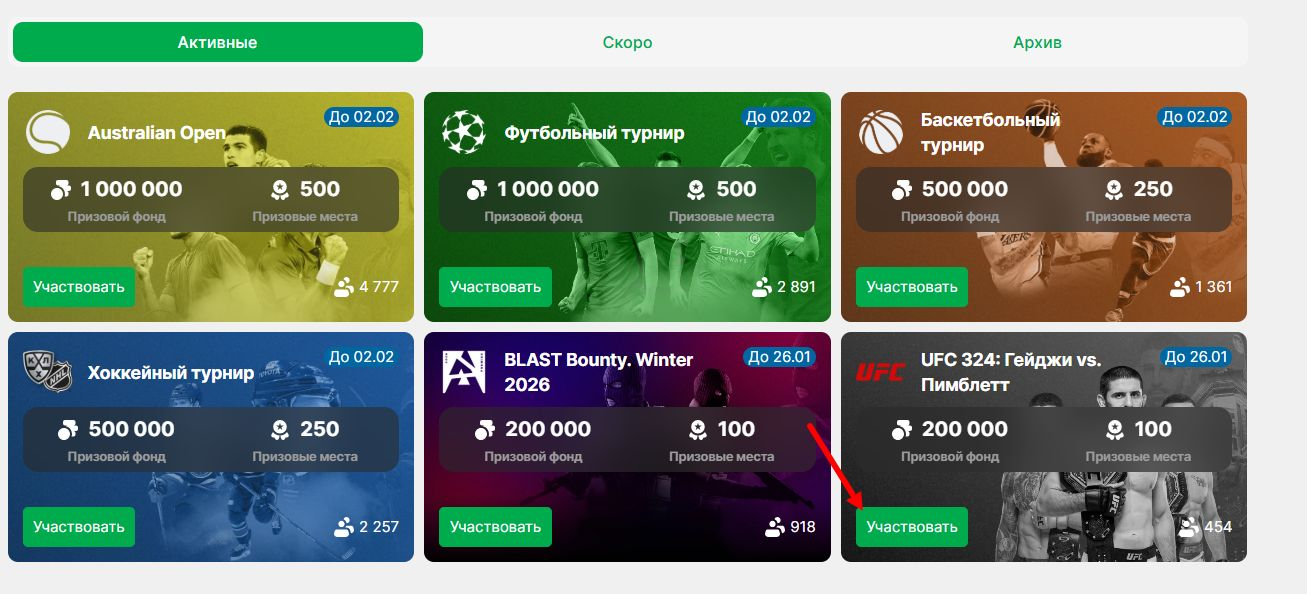Join the UFC 324 tournament via Участвовать

coord(912,527)
